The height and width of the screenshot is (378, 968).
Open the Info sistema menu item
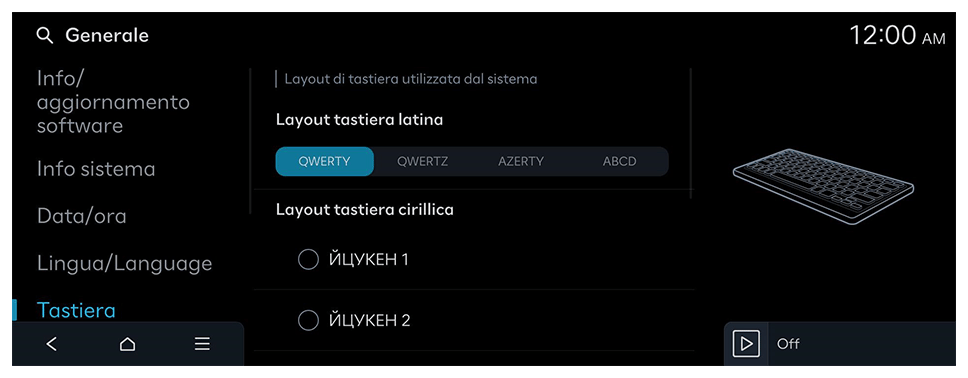pyautogui.click(x=96, y=169)
